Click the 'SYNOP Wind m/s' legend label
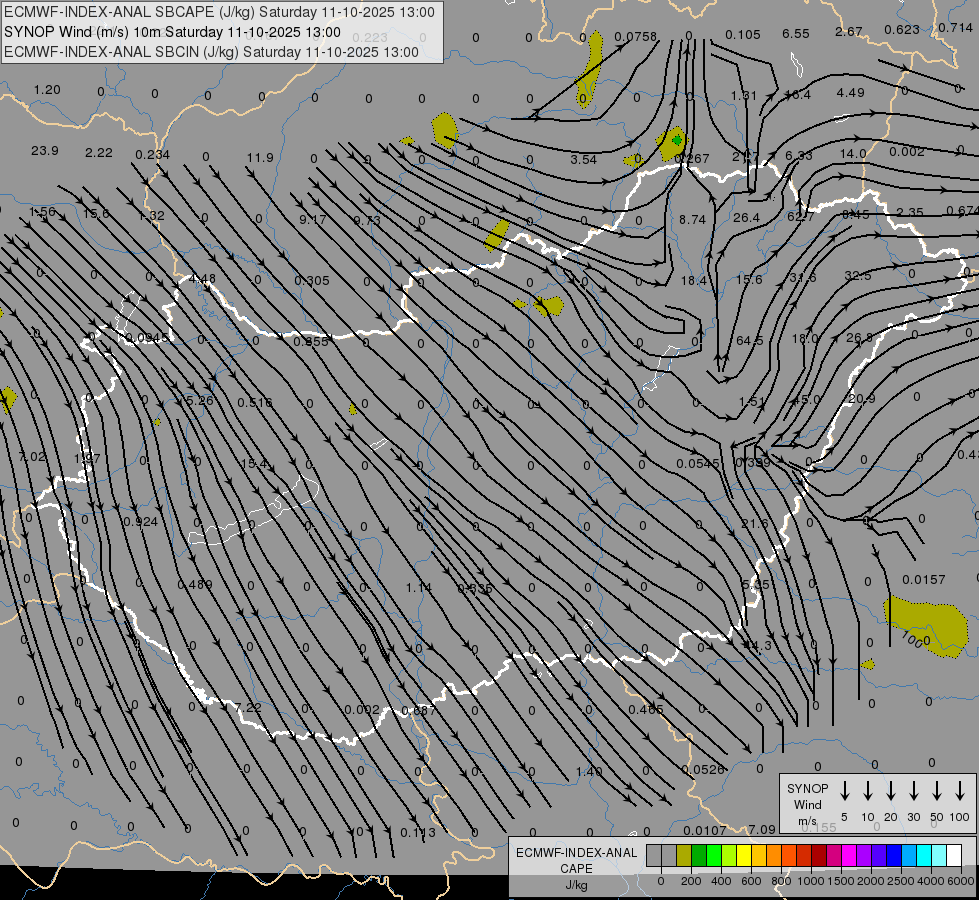 pyautogui.click(x=807, y=804)
